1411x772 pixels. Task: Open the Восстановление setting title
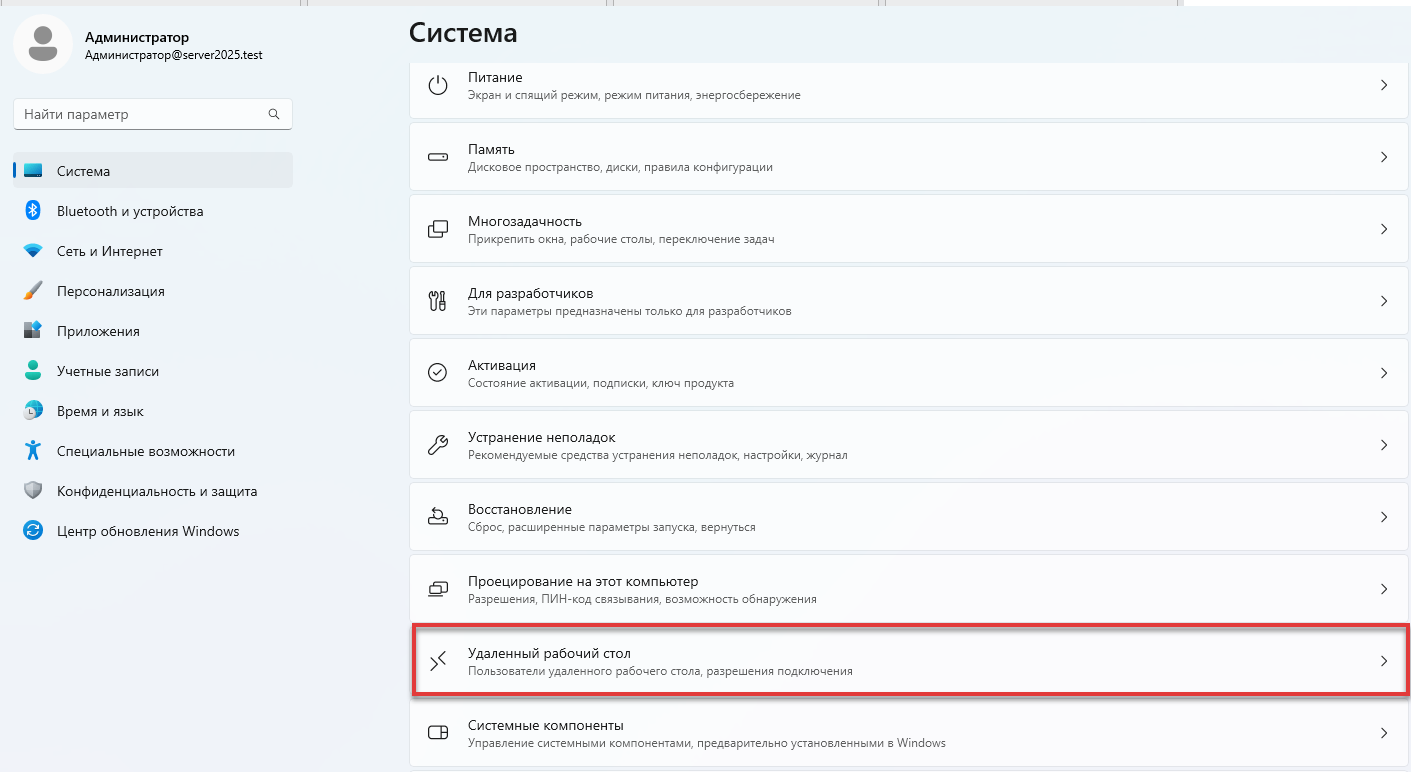[x=520, y=509]
